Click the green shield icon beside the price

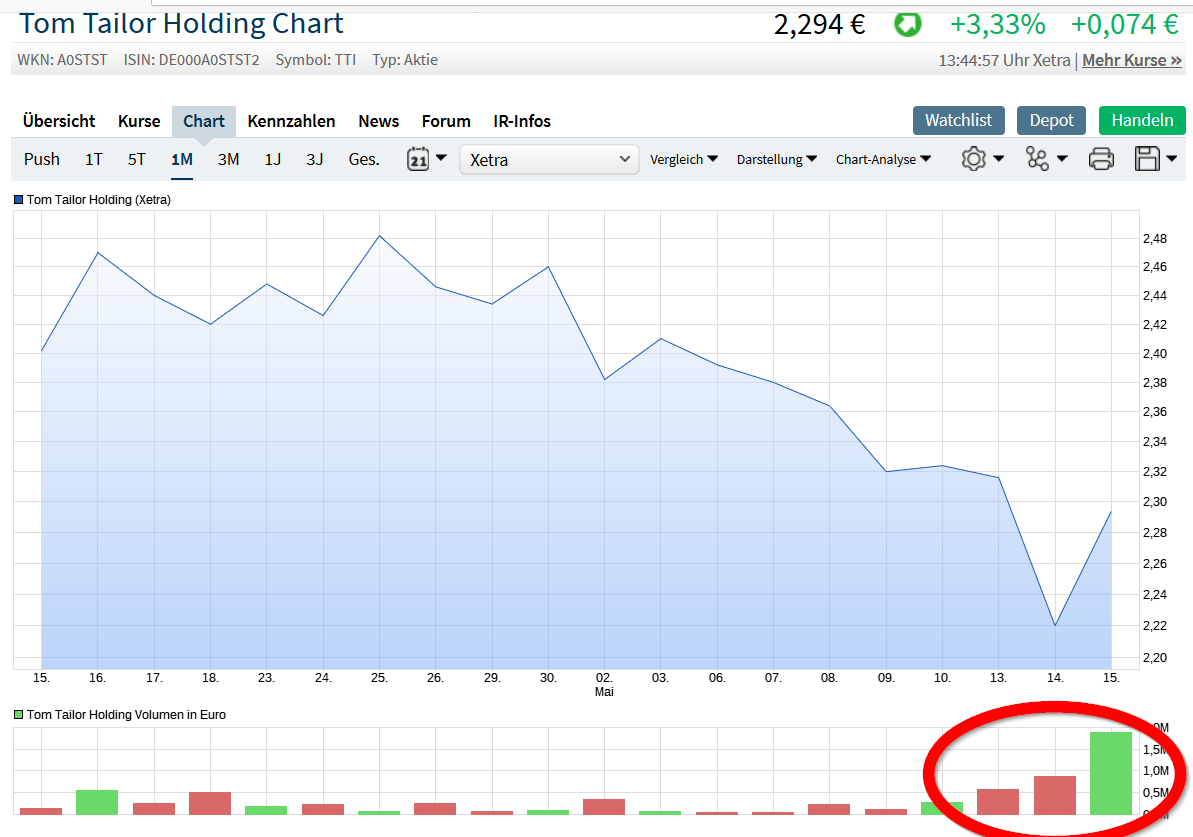point(908,25)
